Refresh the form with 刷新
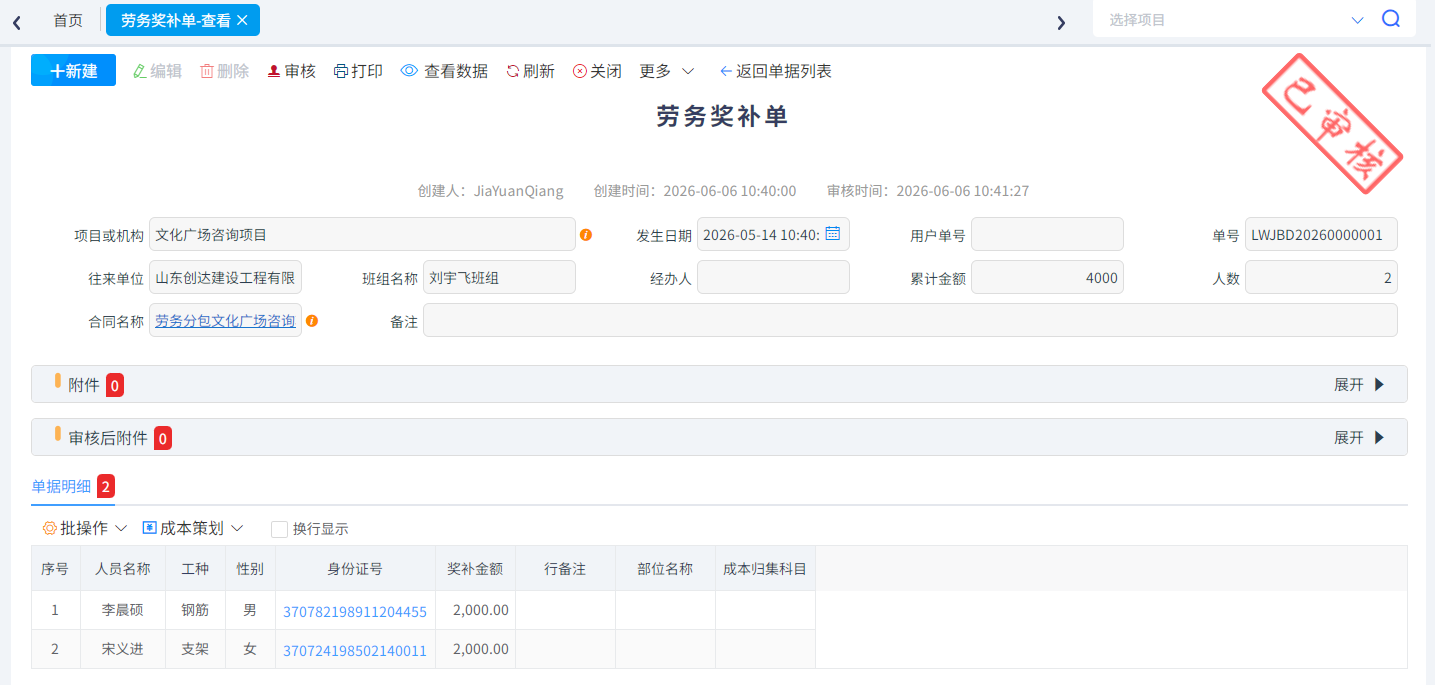 click(530, 71)
